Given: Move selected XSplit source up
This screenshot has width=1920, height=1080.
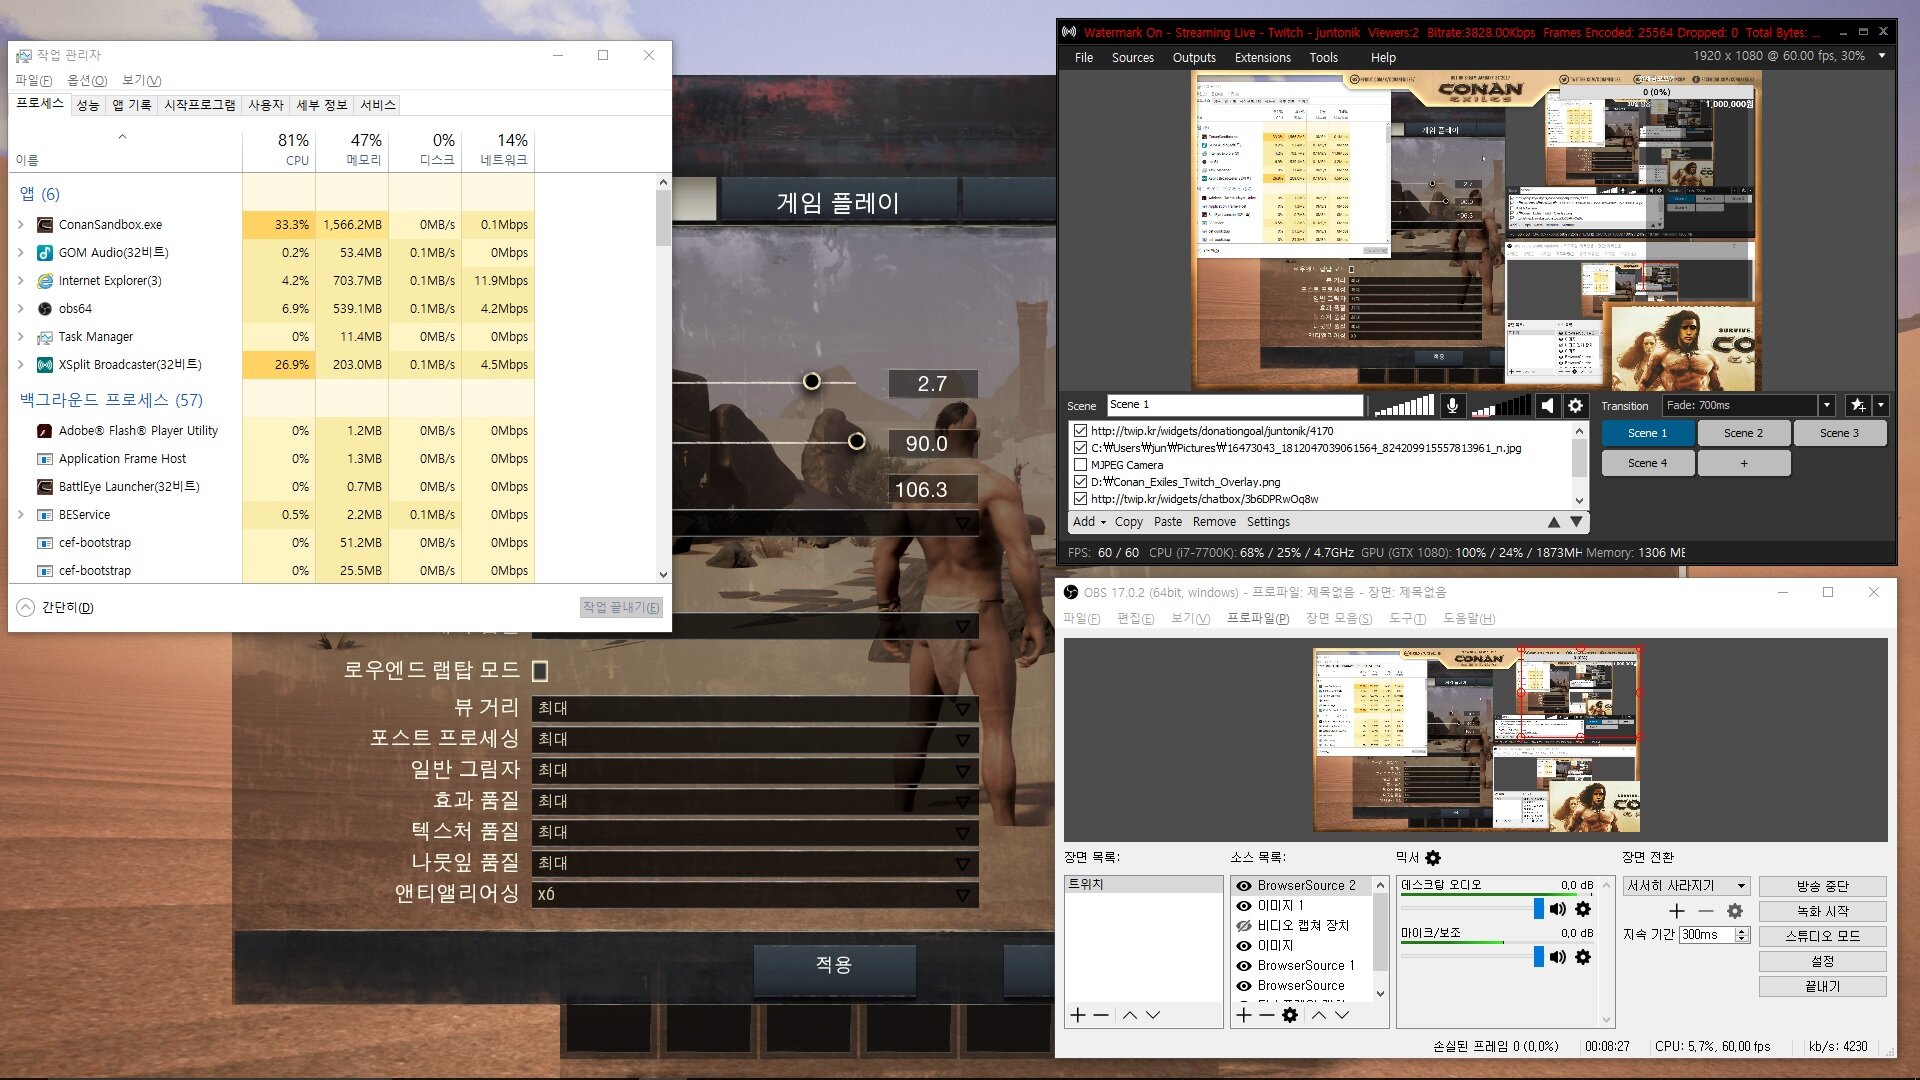Looking at the screenshot, I should (1553, 522).
